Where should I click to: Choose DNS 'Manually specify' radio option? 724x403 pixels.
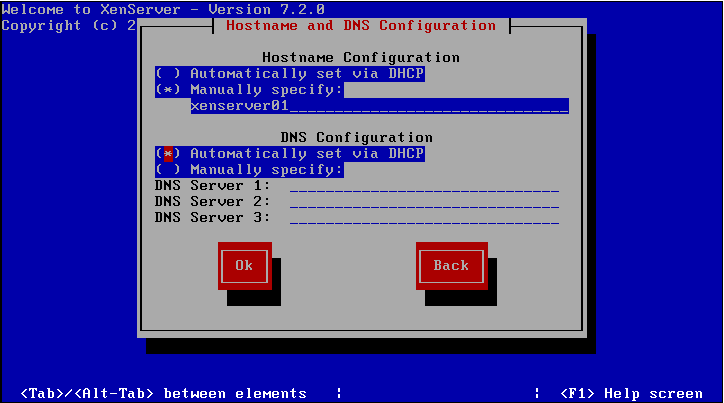click(249, 170)
